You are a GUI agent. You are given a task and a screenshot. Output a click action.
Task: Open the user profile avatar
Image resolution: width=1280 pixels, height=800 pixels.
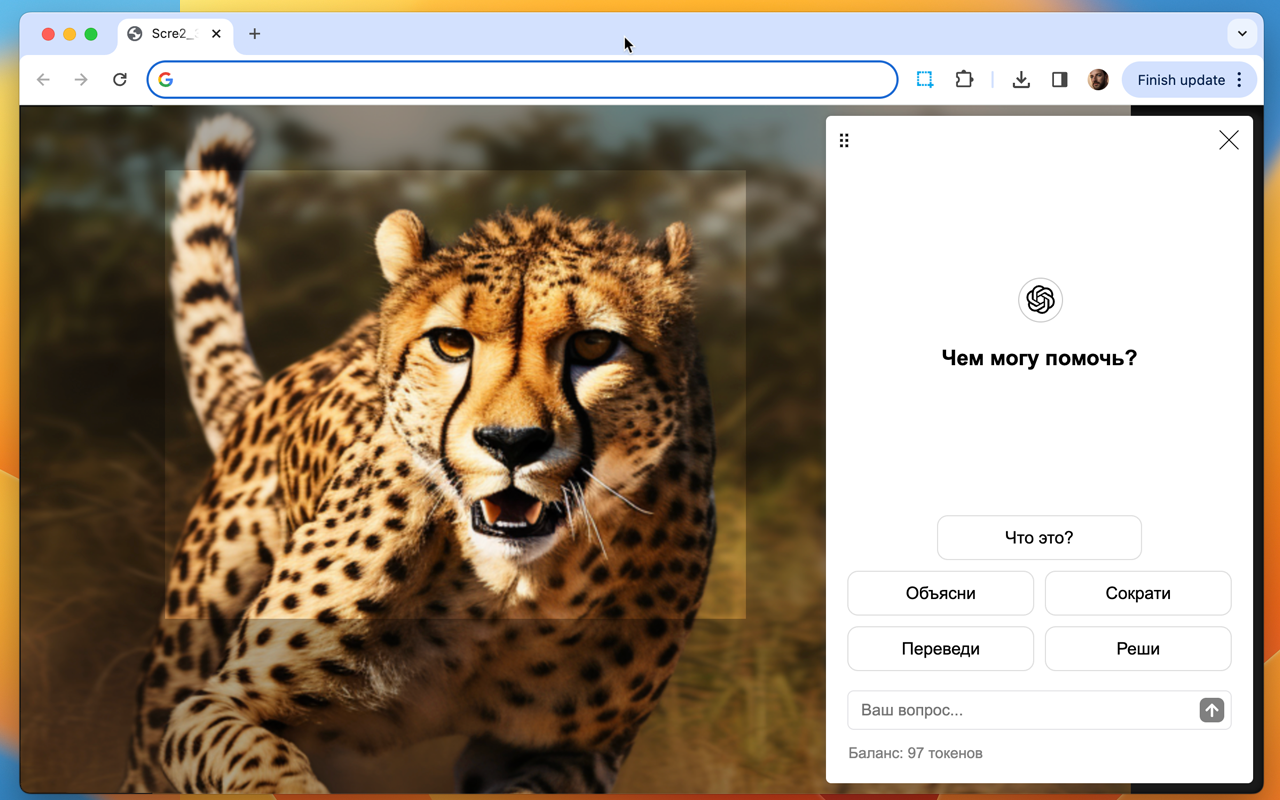(x=1098, y=80)
